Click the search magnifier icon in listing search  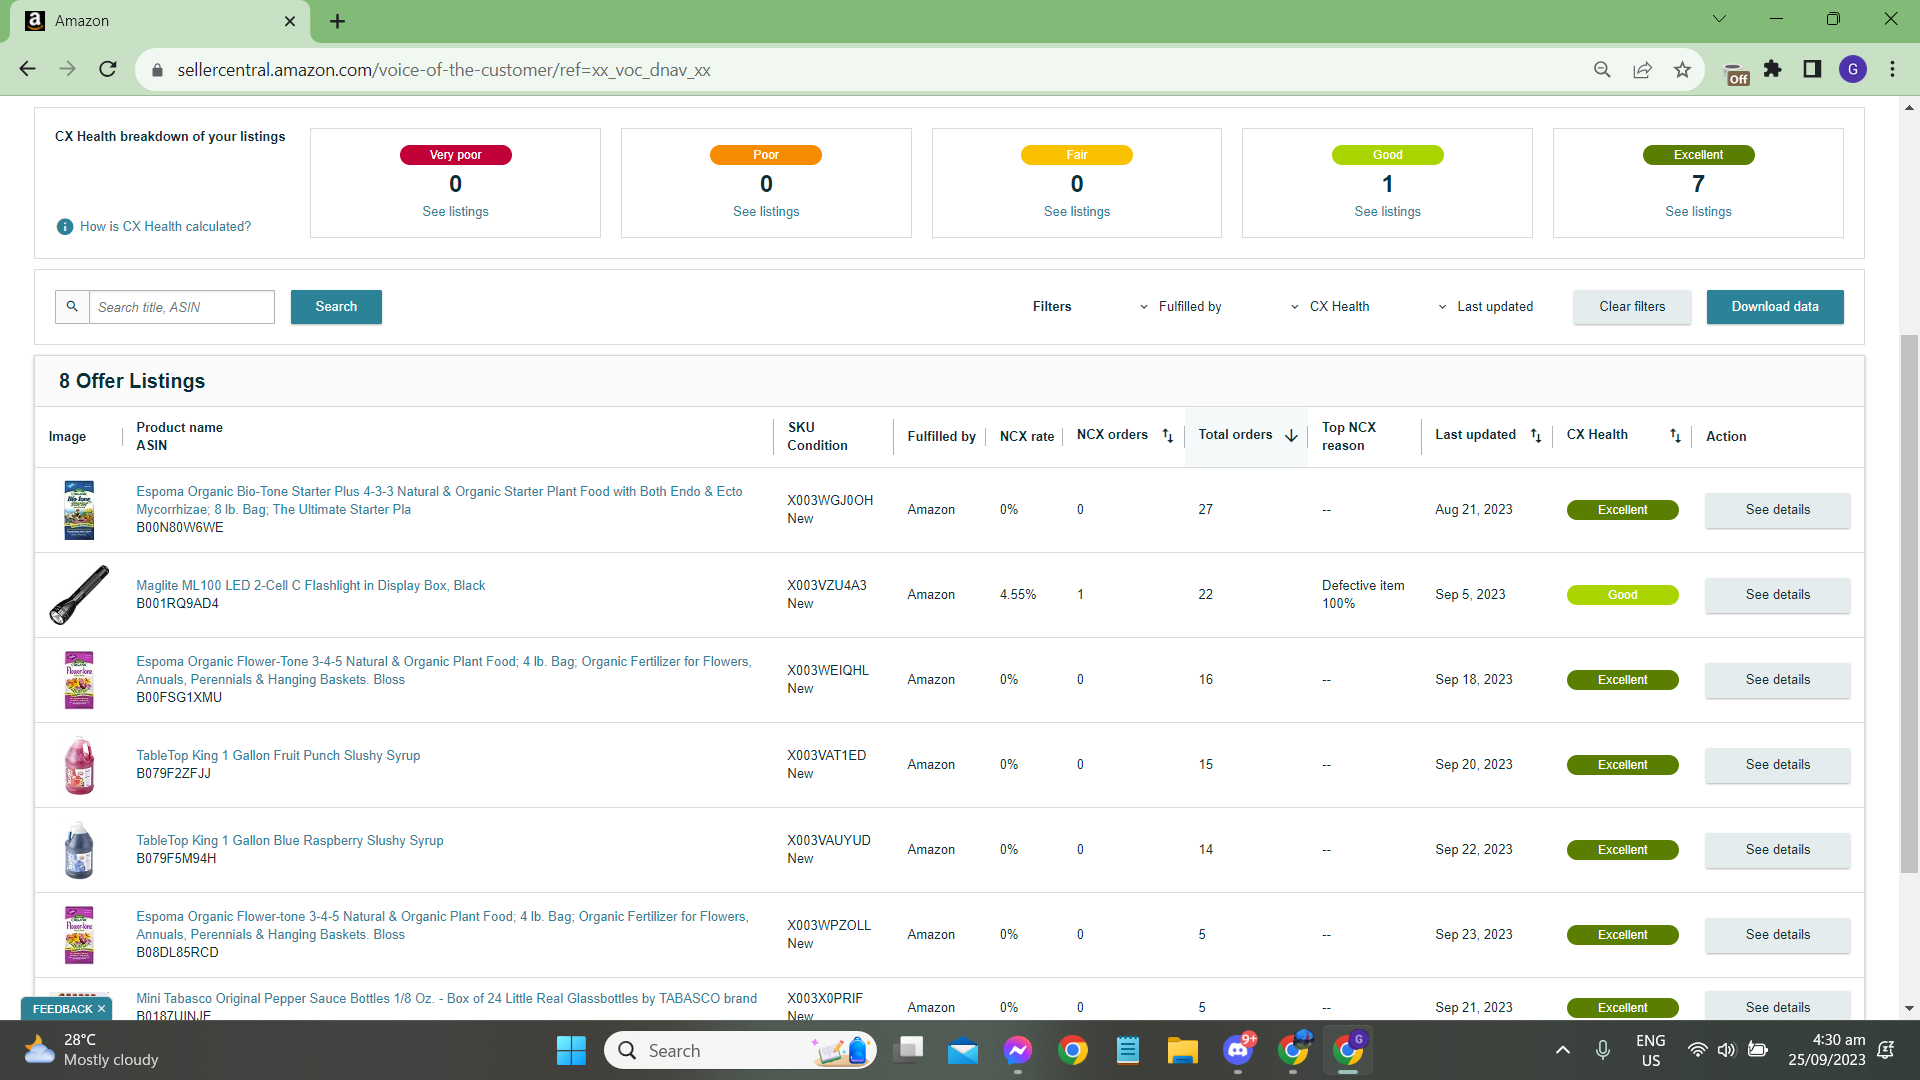tap(72, 307)
